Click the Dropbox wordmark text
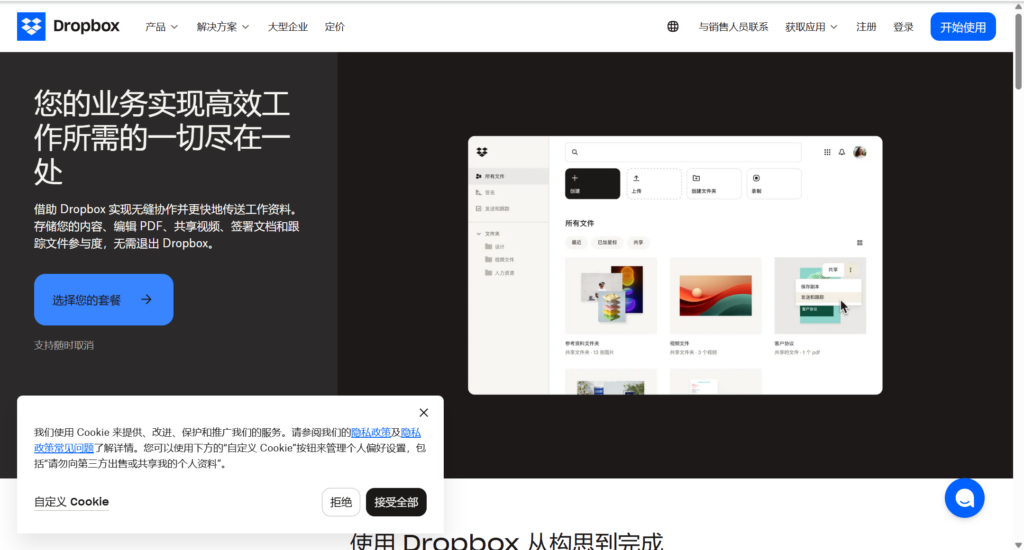1024x550 pixels. pyautogui.click(x=86, y=26)
